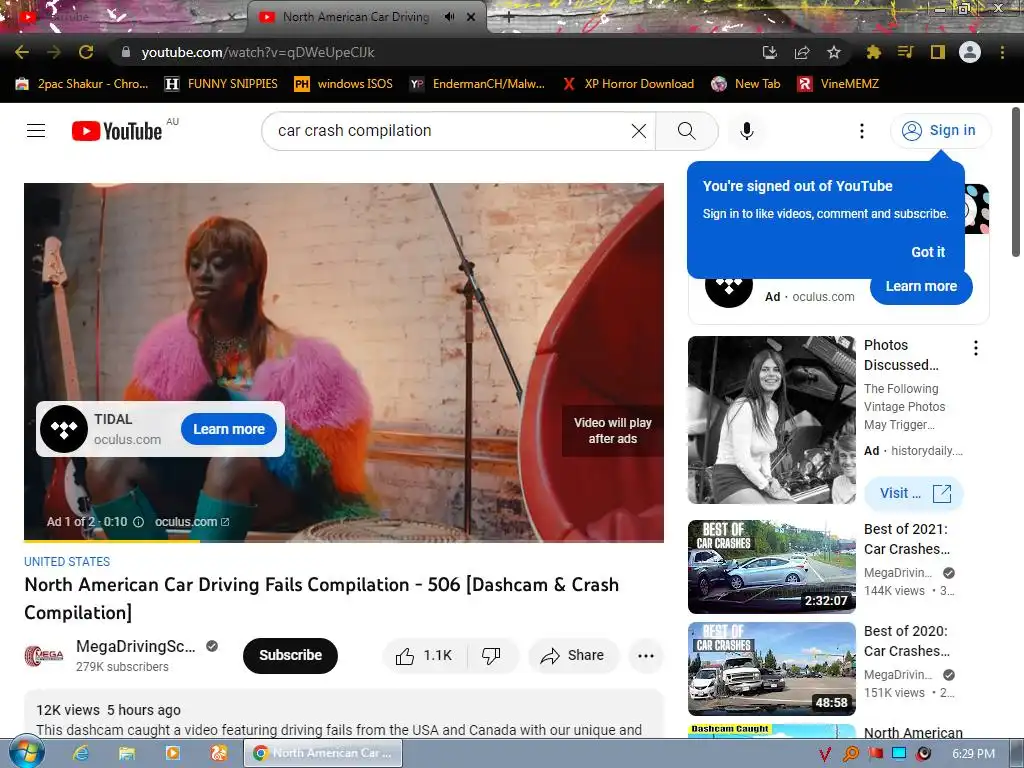This screenshot has width=1024, height=768.
Task: Open the windows ISOS bookmark
Action: (344, 84)
